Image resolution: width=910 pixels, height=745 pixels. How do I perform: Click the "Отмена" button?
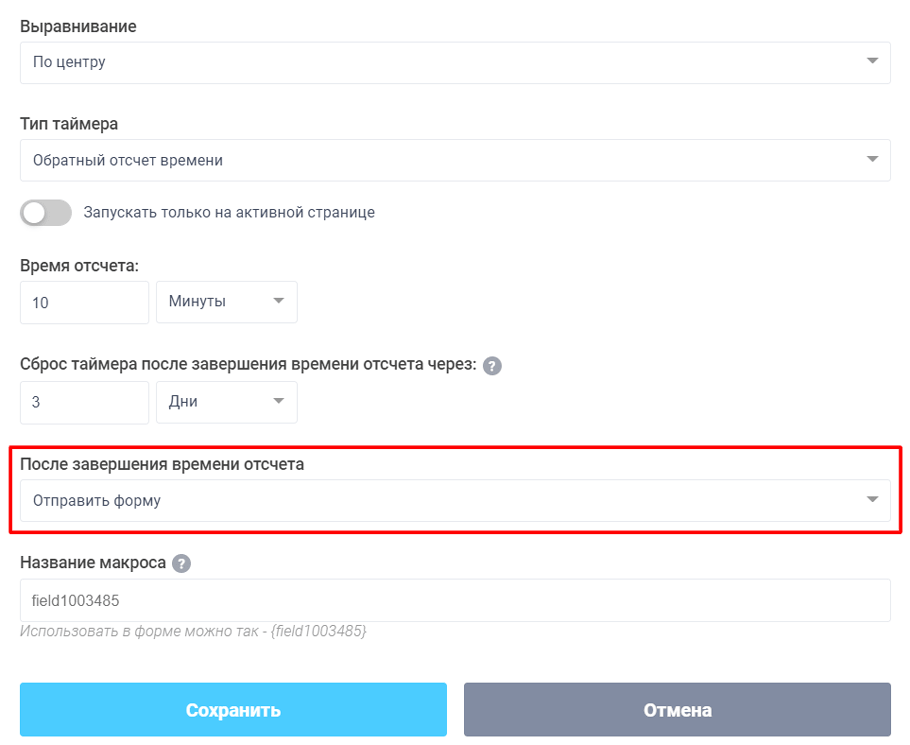click(x=676, y=709)
